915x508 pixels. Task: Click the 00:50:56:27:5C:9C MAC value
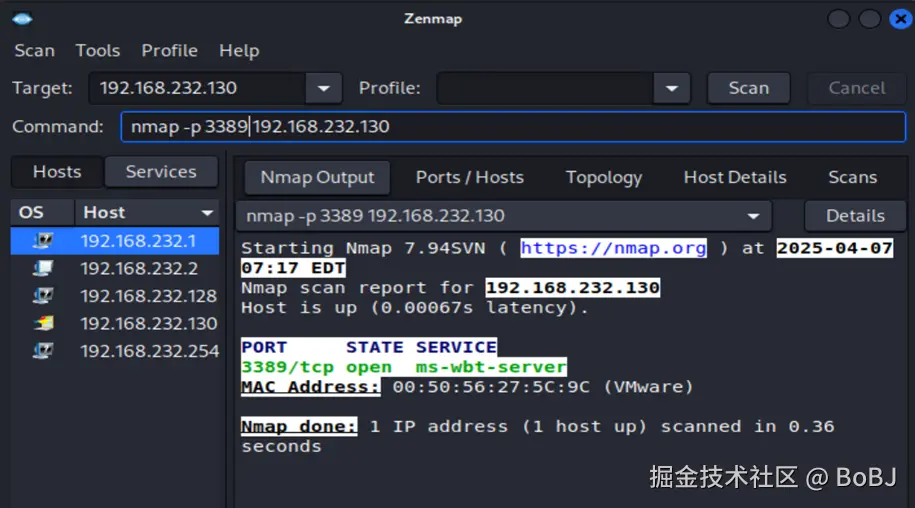point(491,387)
